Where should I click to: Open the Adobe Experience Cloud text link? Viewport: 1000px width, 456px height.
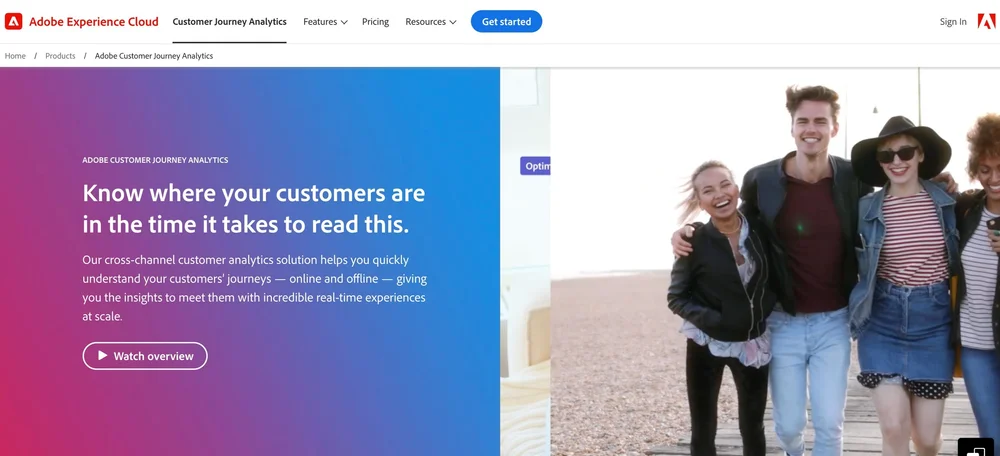(94, 22)
